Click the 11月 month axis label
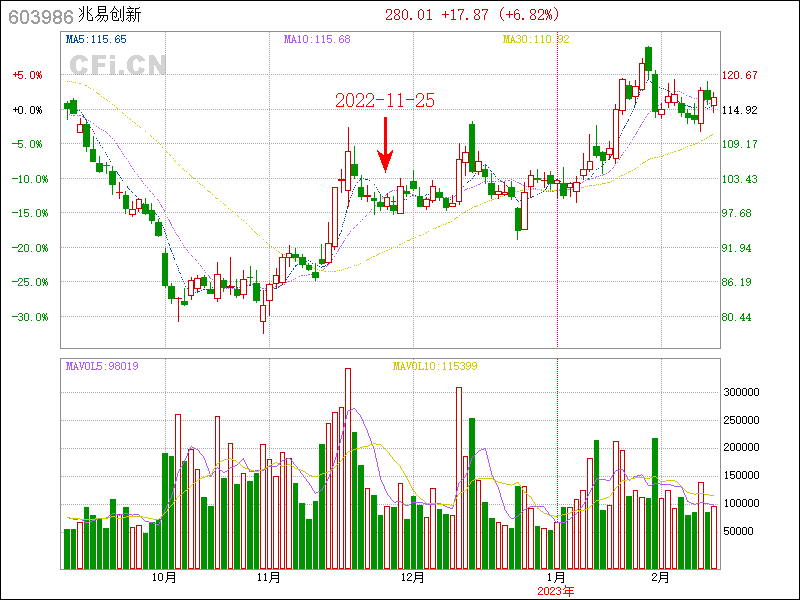 click(x=269, y=578)
